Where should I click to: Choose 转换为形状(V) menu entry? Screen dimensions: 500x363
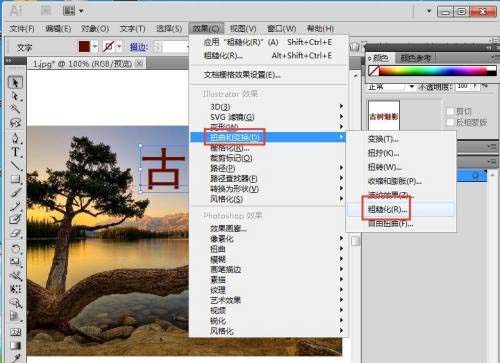pyautogui.click(x=234, y=189)
